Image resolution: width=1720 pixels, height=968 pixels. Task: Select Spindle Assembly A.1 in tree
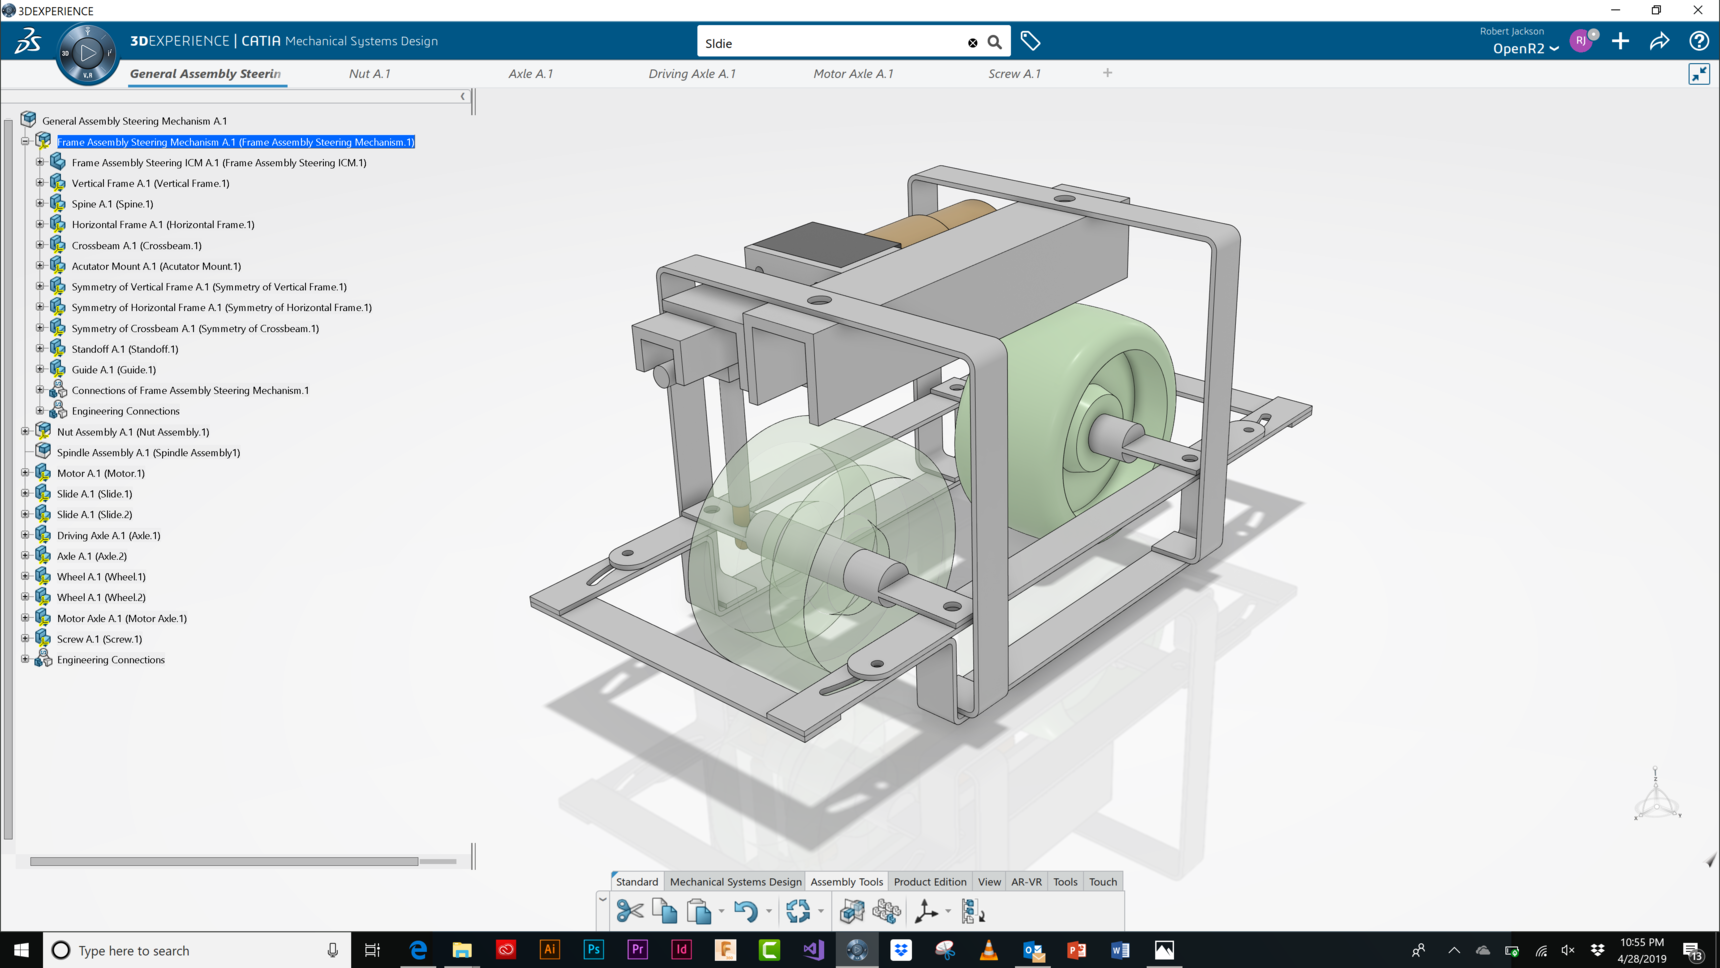[148, 452]
